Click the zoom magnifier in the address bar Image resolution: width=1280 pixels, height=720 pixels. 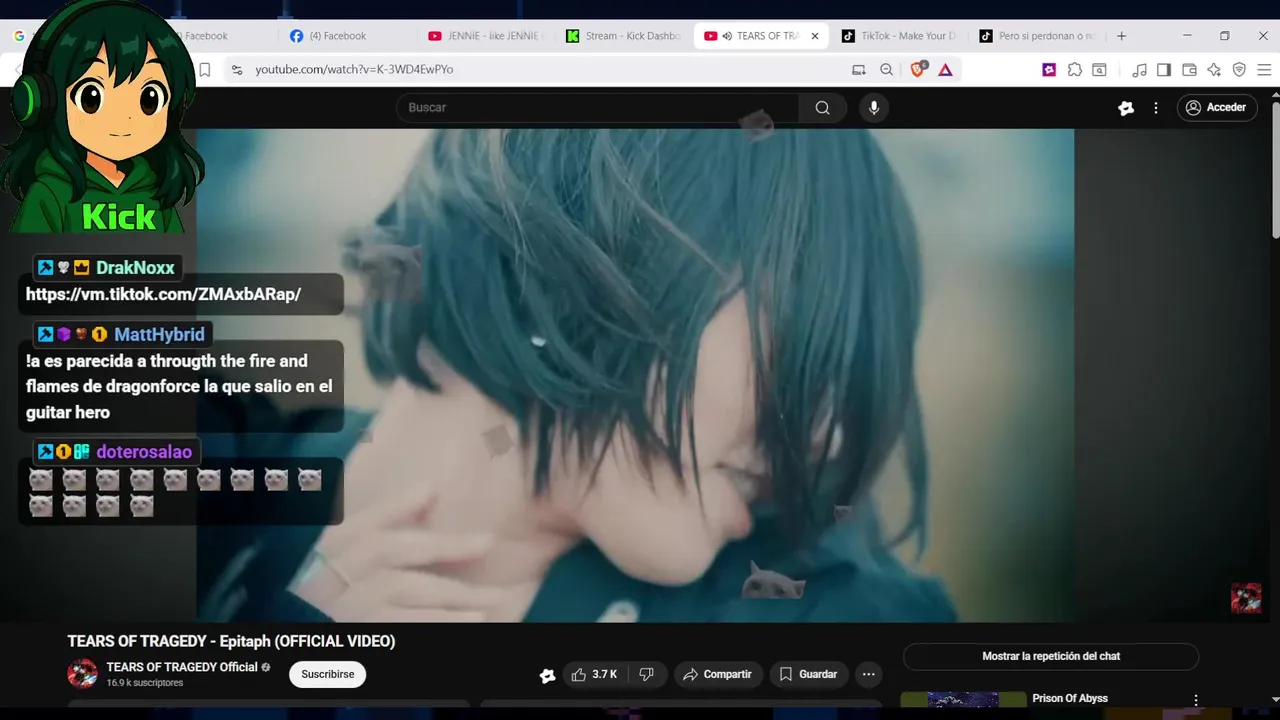(886, 69)
